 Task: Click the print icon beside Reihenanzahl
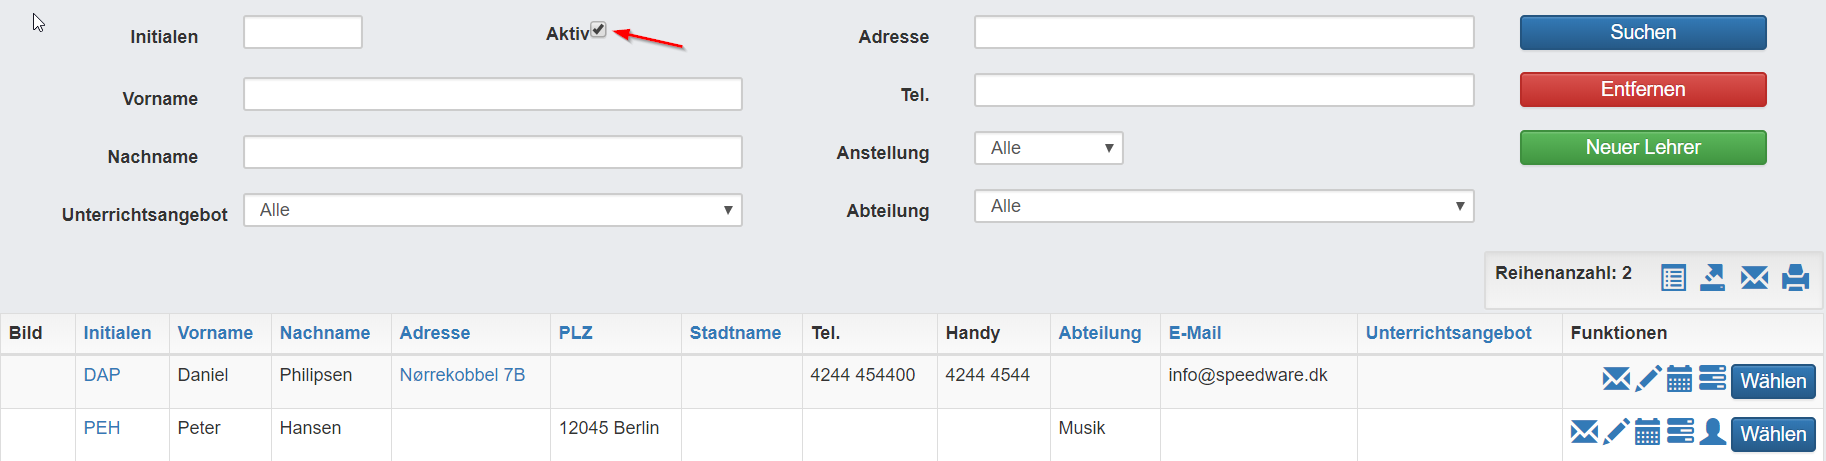pos(1795,277)
